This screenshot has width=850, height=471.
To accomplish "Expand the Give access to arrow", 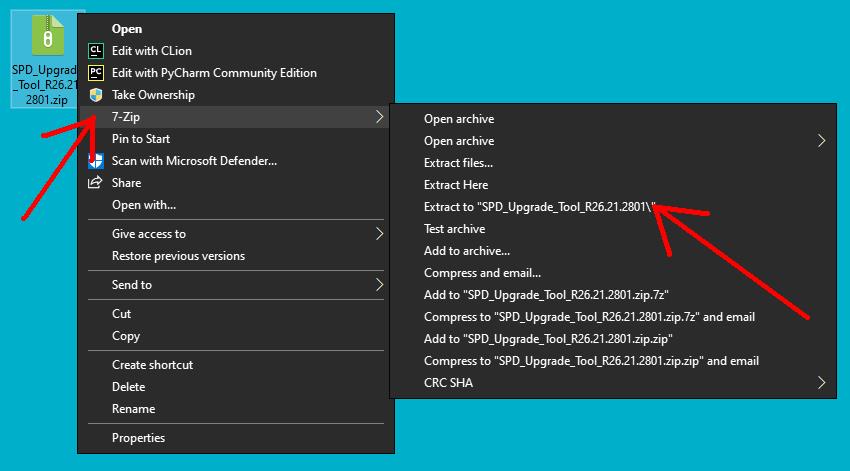I will click(379, 234).
